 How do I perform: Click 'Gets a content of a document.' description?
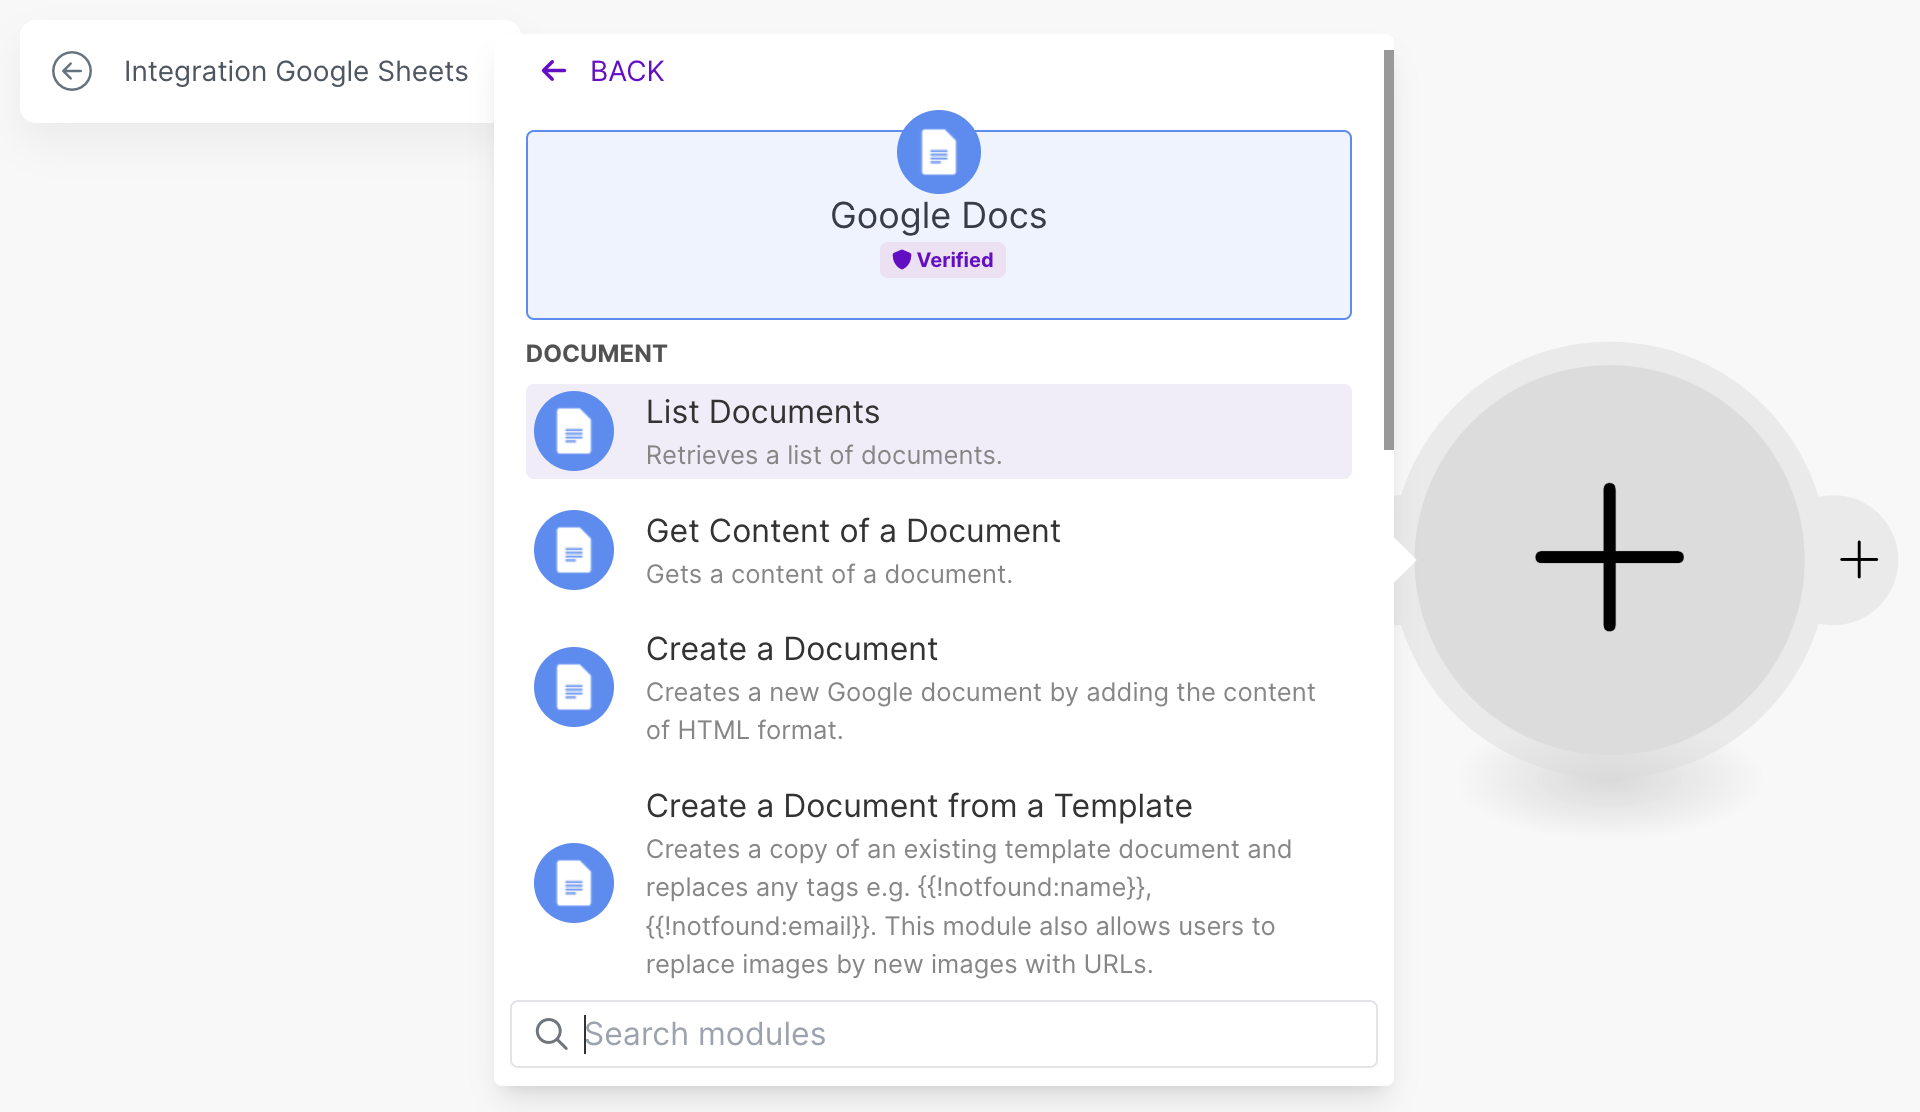click(x=829, y=574)
